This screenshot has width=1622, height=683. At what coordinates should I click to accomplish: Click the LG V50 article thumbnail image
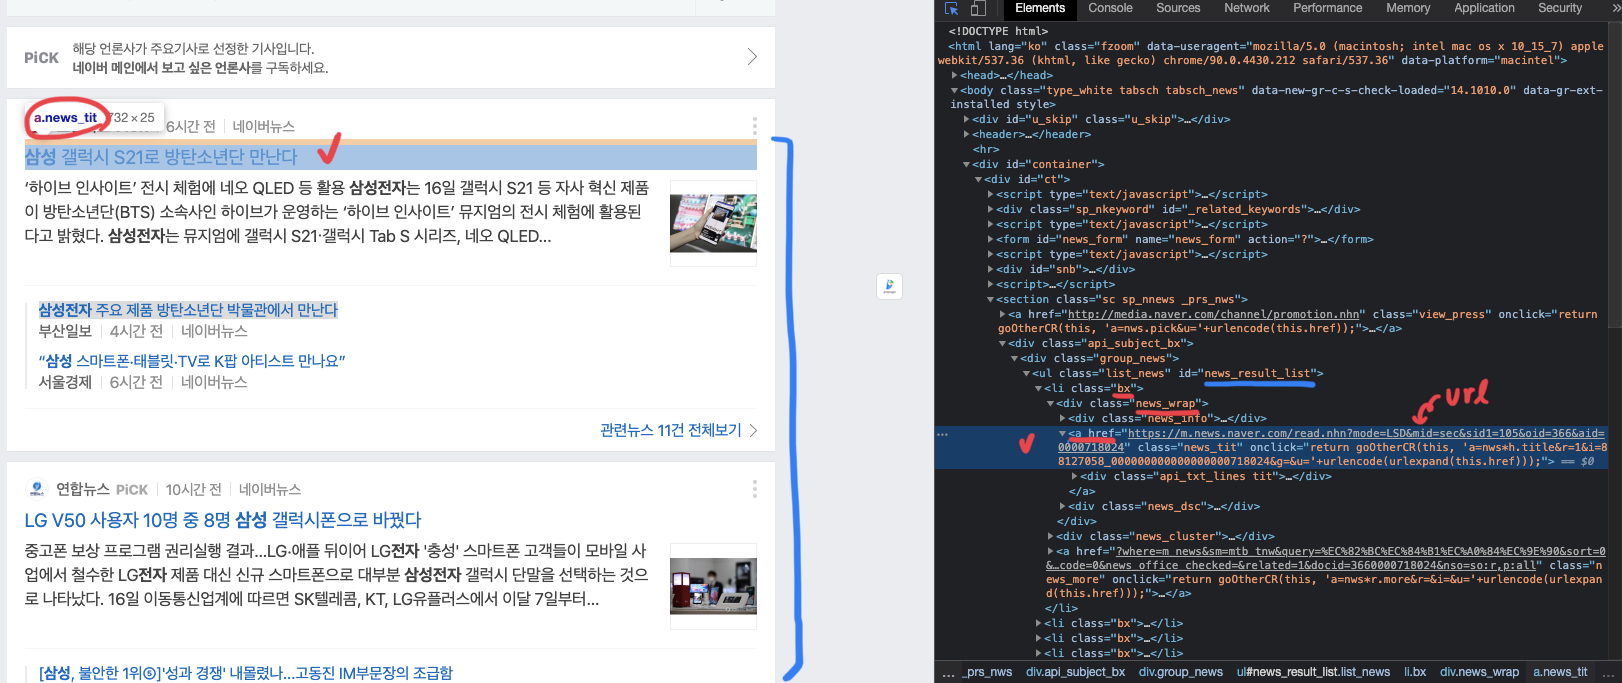[713, 586]
